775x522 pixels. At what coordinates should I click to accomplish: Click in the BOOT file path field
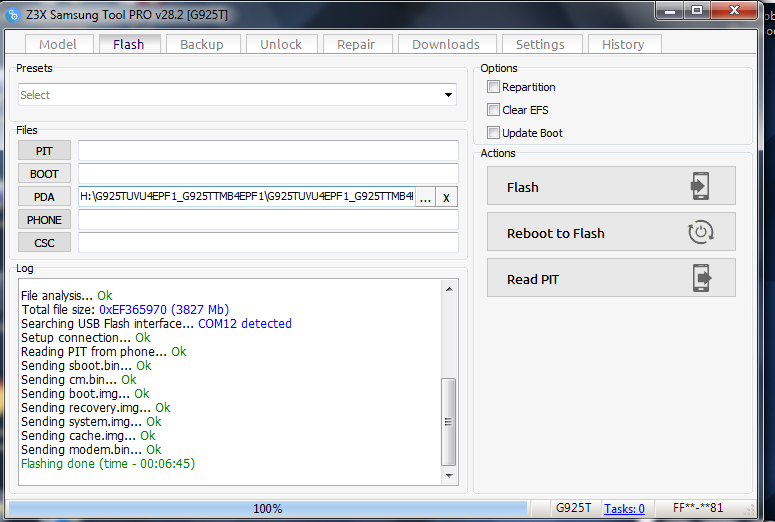268,174
